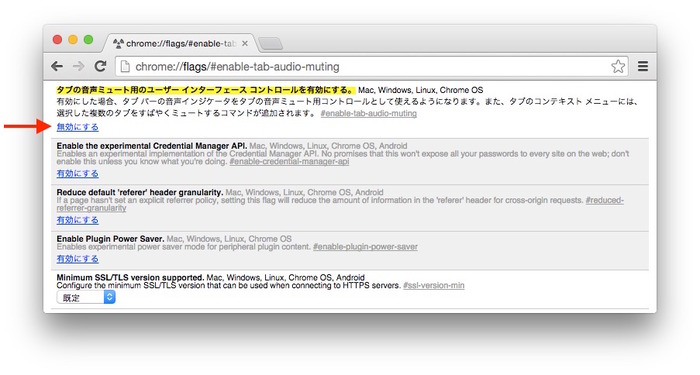Open a new tab button
Image resolution: width=700 pixels, height=375 pixels.
(271, 44)
